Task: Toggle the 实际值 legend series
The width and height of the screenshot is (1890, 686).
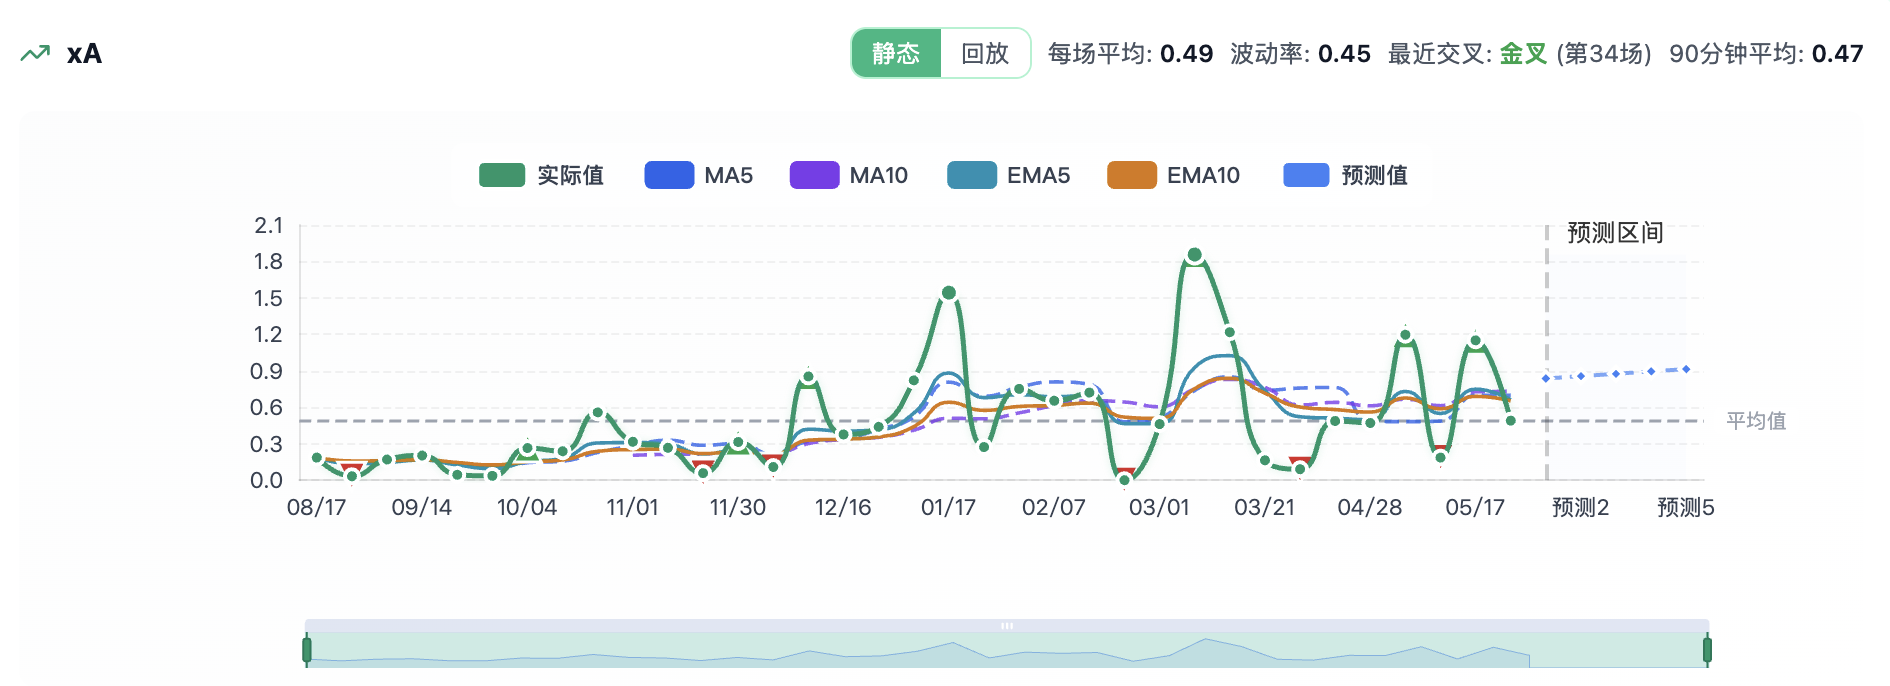Action: (541, 175)
